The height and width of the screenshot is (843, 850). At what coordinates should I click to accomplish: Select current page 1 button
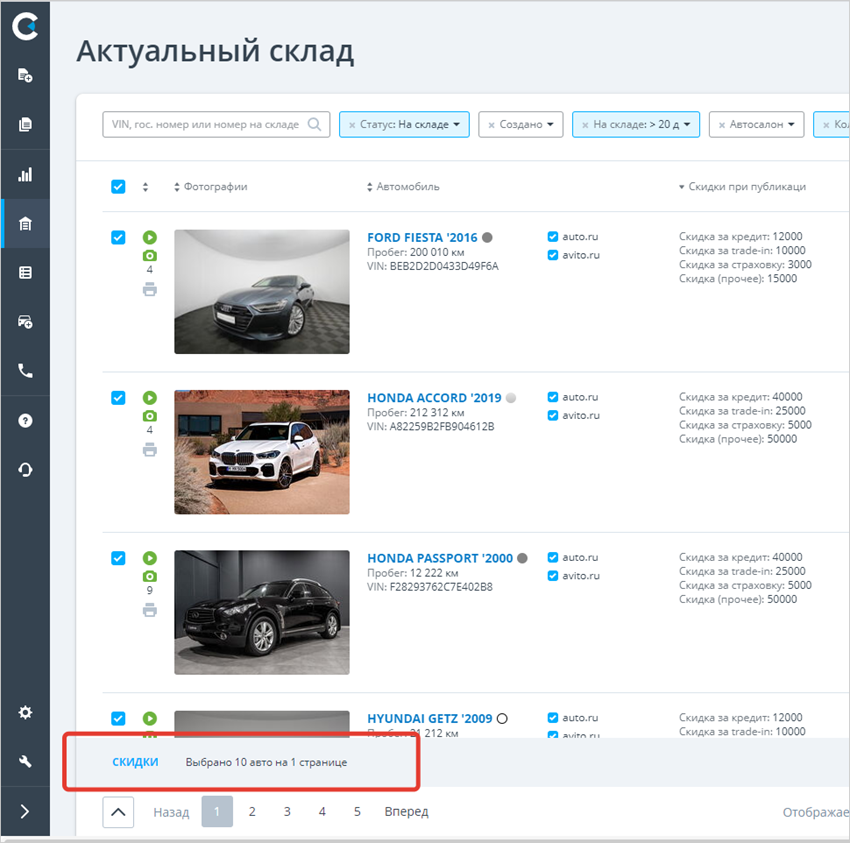pyautogui.click(x=217, y=812)
